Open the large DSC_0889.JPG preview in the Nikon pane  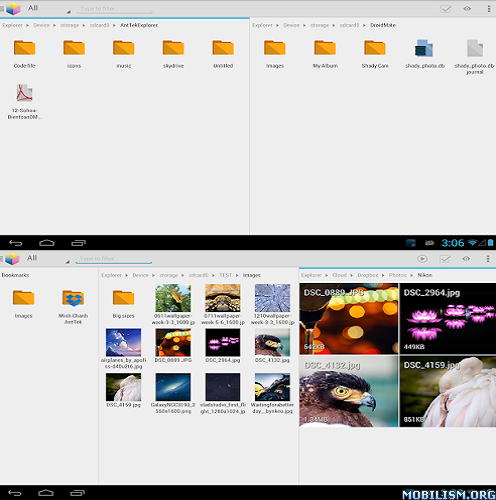point(349,319)
